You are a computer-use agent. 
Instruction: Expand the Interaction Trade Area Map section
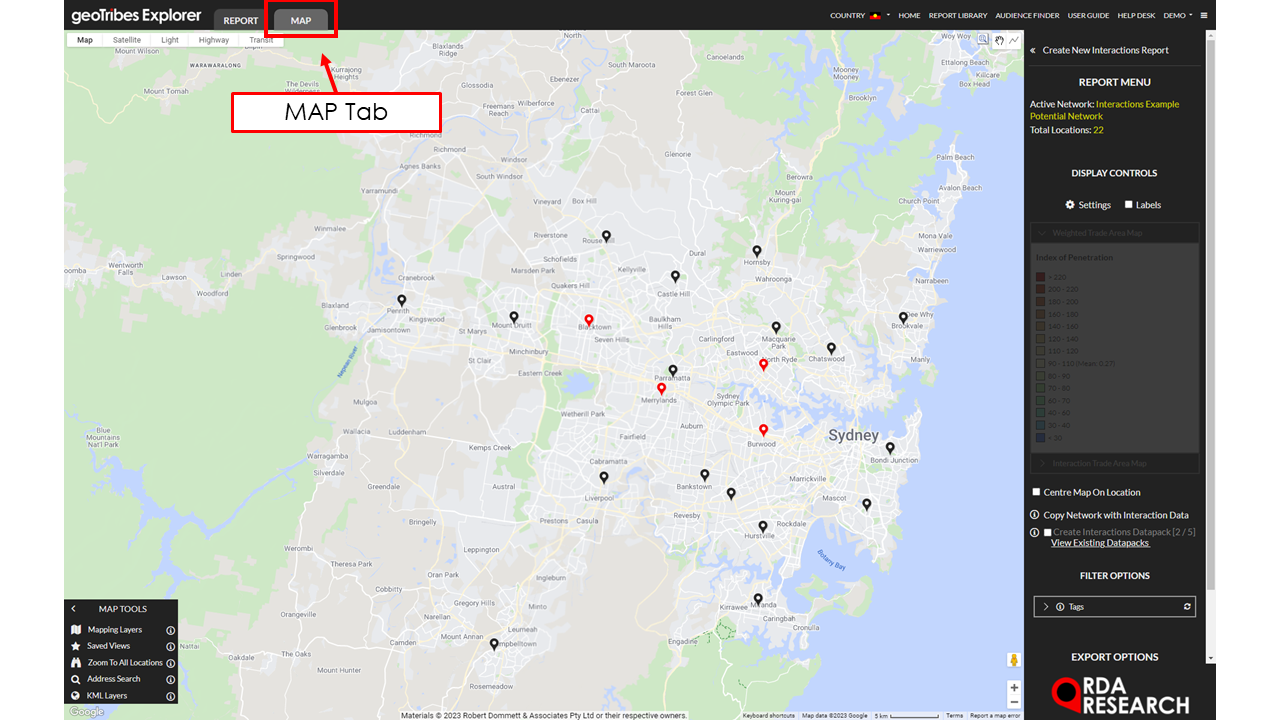pos(1114,464)
